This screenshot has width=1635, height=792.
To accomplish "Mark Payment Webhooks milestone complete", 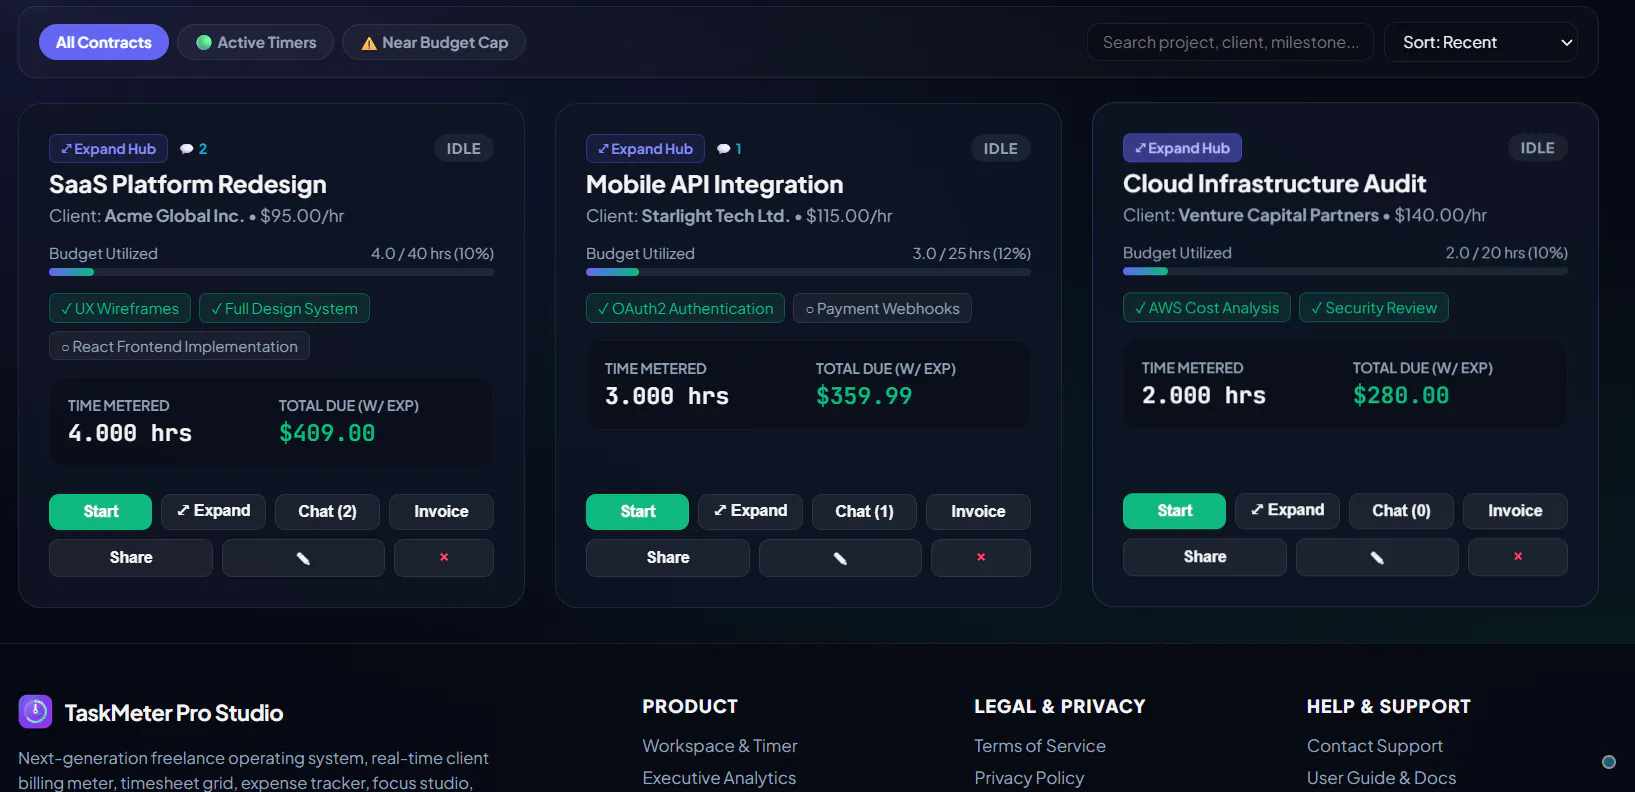I will point(882,309).
